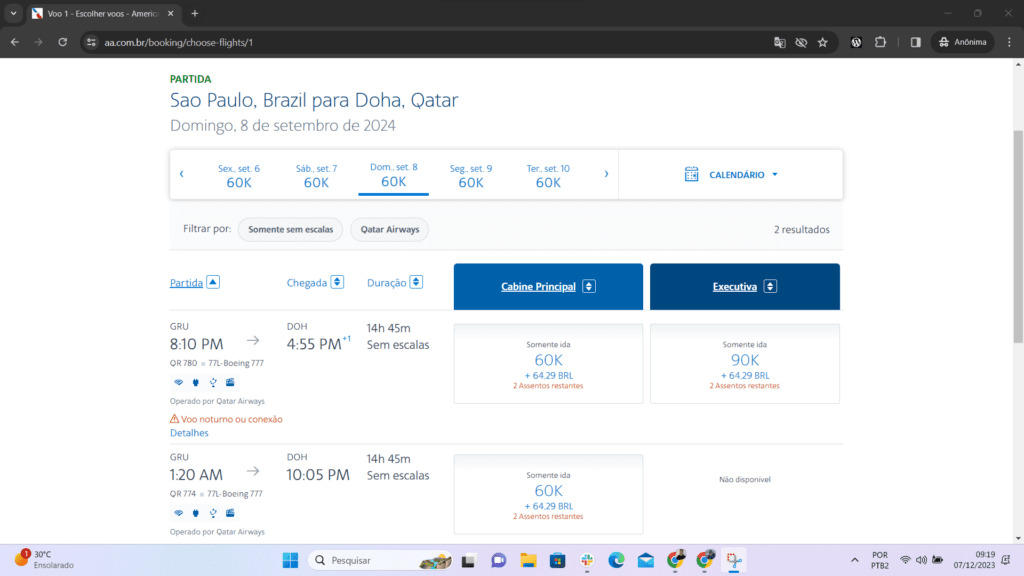Adjust the system volume from the taskbar
The image size is (1024, 576).
(919, 560)
